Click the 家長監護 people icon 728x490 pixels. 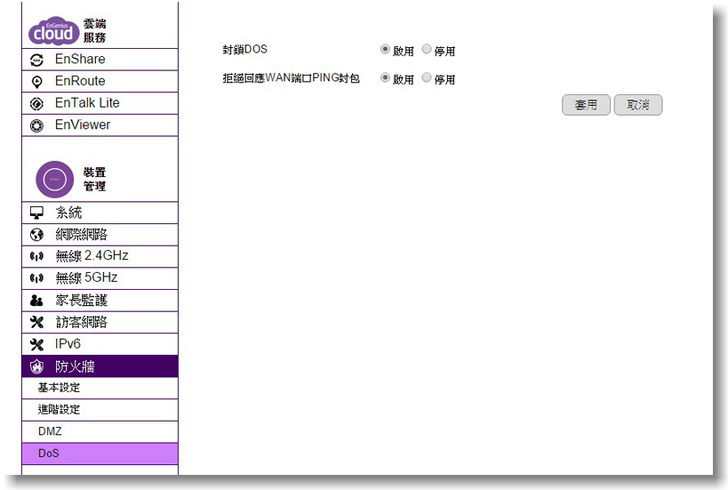click(37, 300)
